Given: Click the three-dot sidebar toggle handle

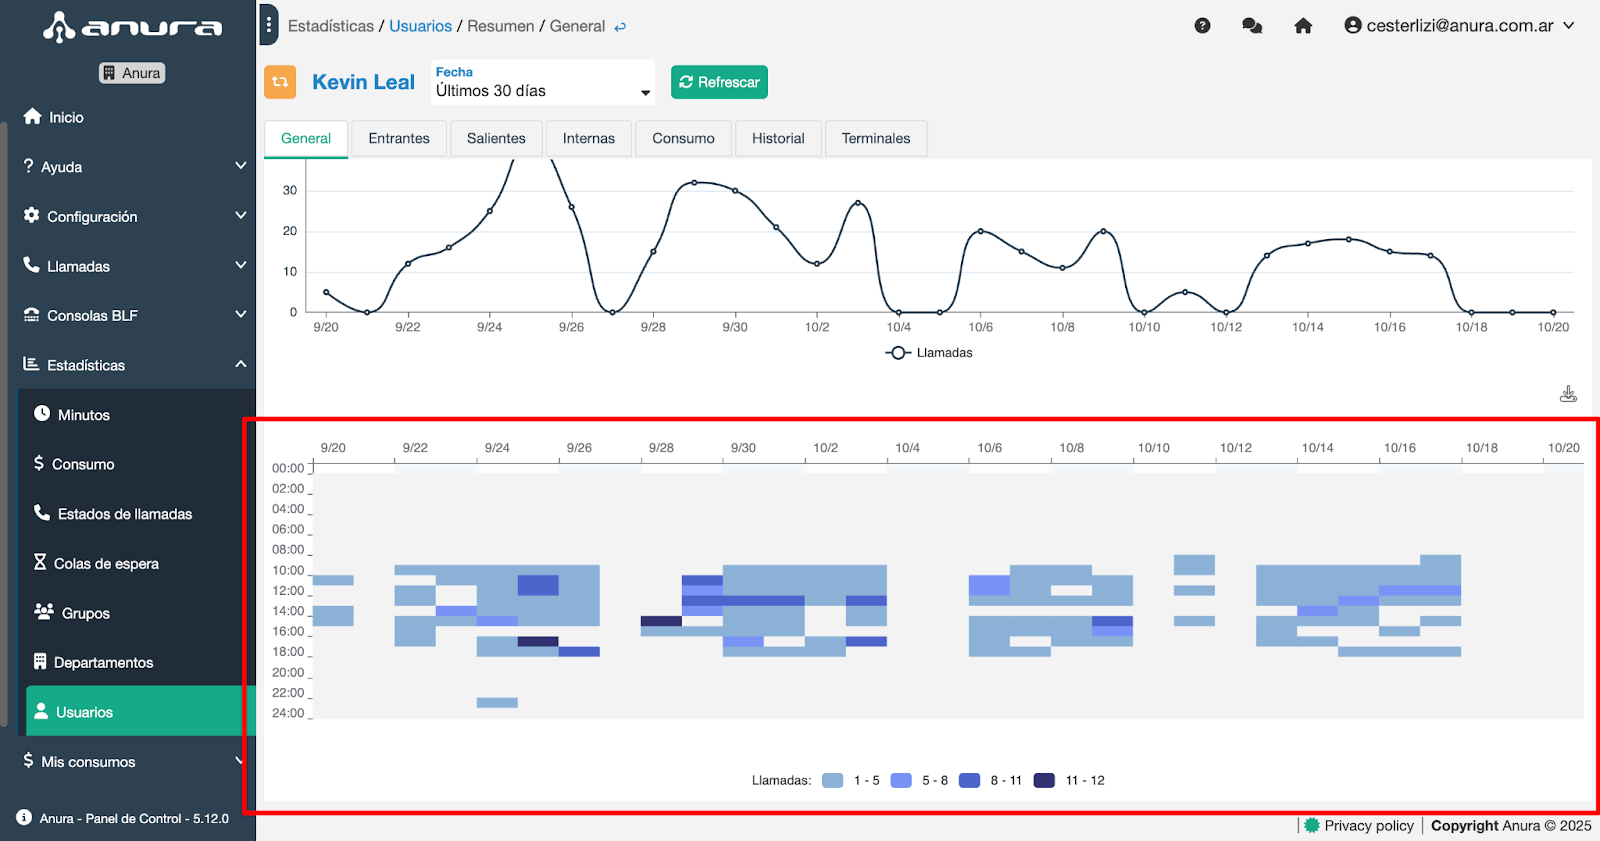Looking at the screenshot, I should [x=268, y=25].
